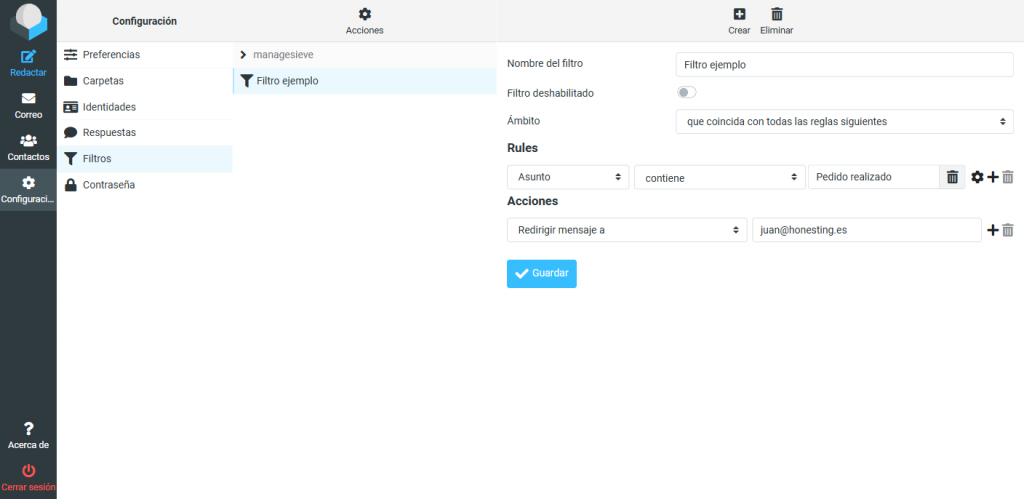Click the Eliminar trash icon in toolbar
This screenshot has height=499, width=1024.
tap(776, 15)
